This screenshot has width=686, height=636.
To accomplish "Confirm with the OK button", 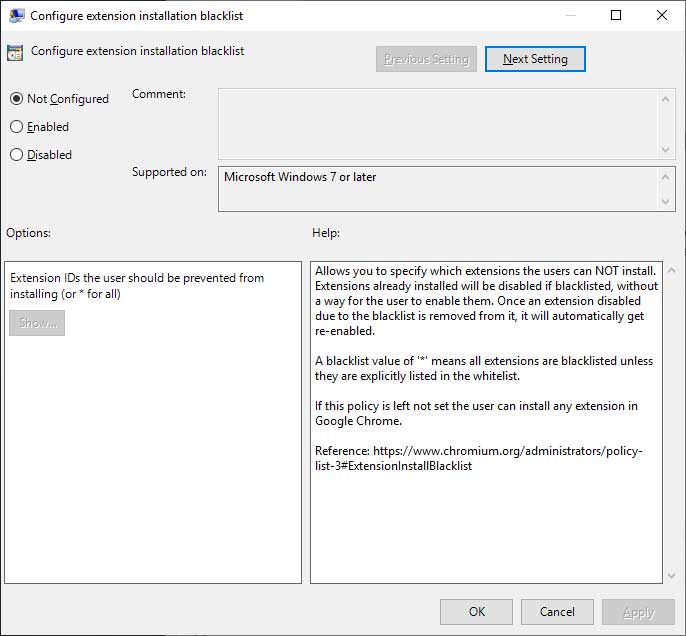I will (x=476, y=612).
